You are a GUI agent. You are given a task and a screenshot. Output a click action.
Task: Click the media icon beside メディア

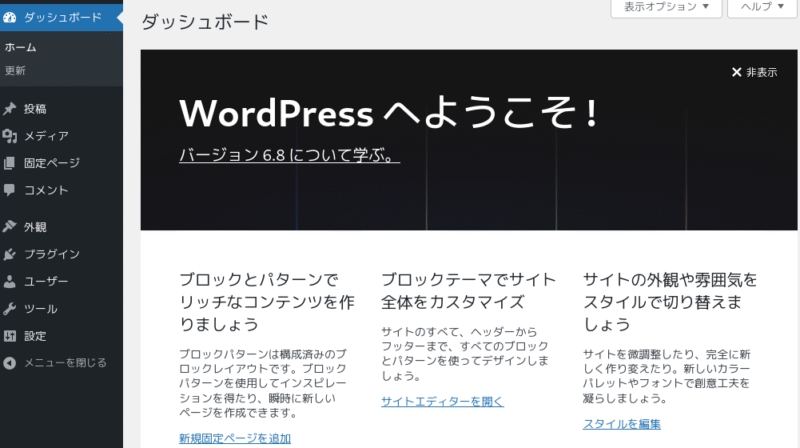click(x=10, y=136)
